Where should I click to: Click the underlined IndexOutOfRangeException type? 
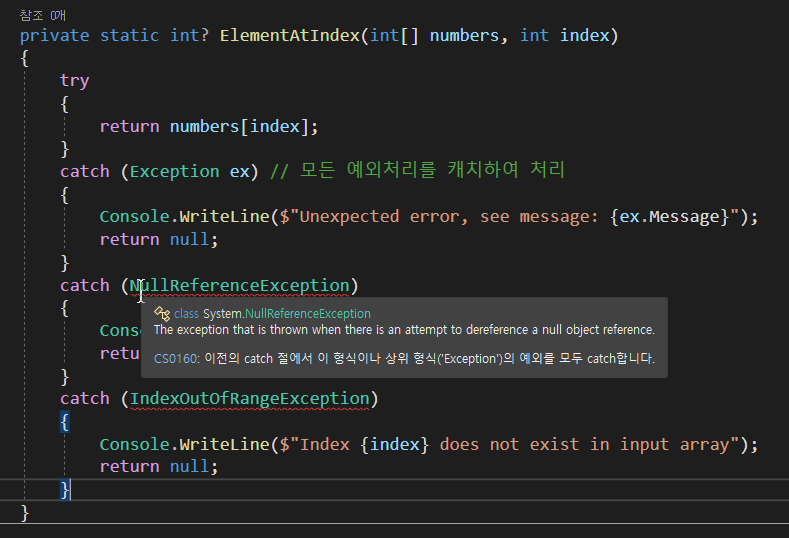click(x=250, y=399)
